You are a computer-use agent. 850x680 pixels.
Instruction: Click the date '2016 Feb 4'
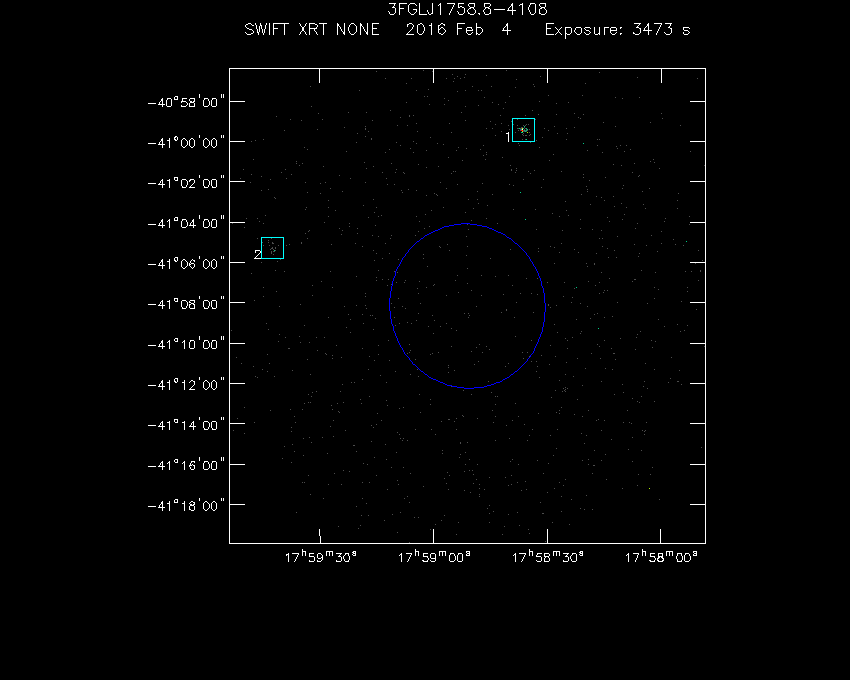[458, 29]
